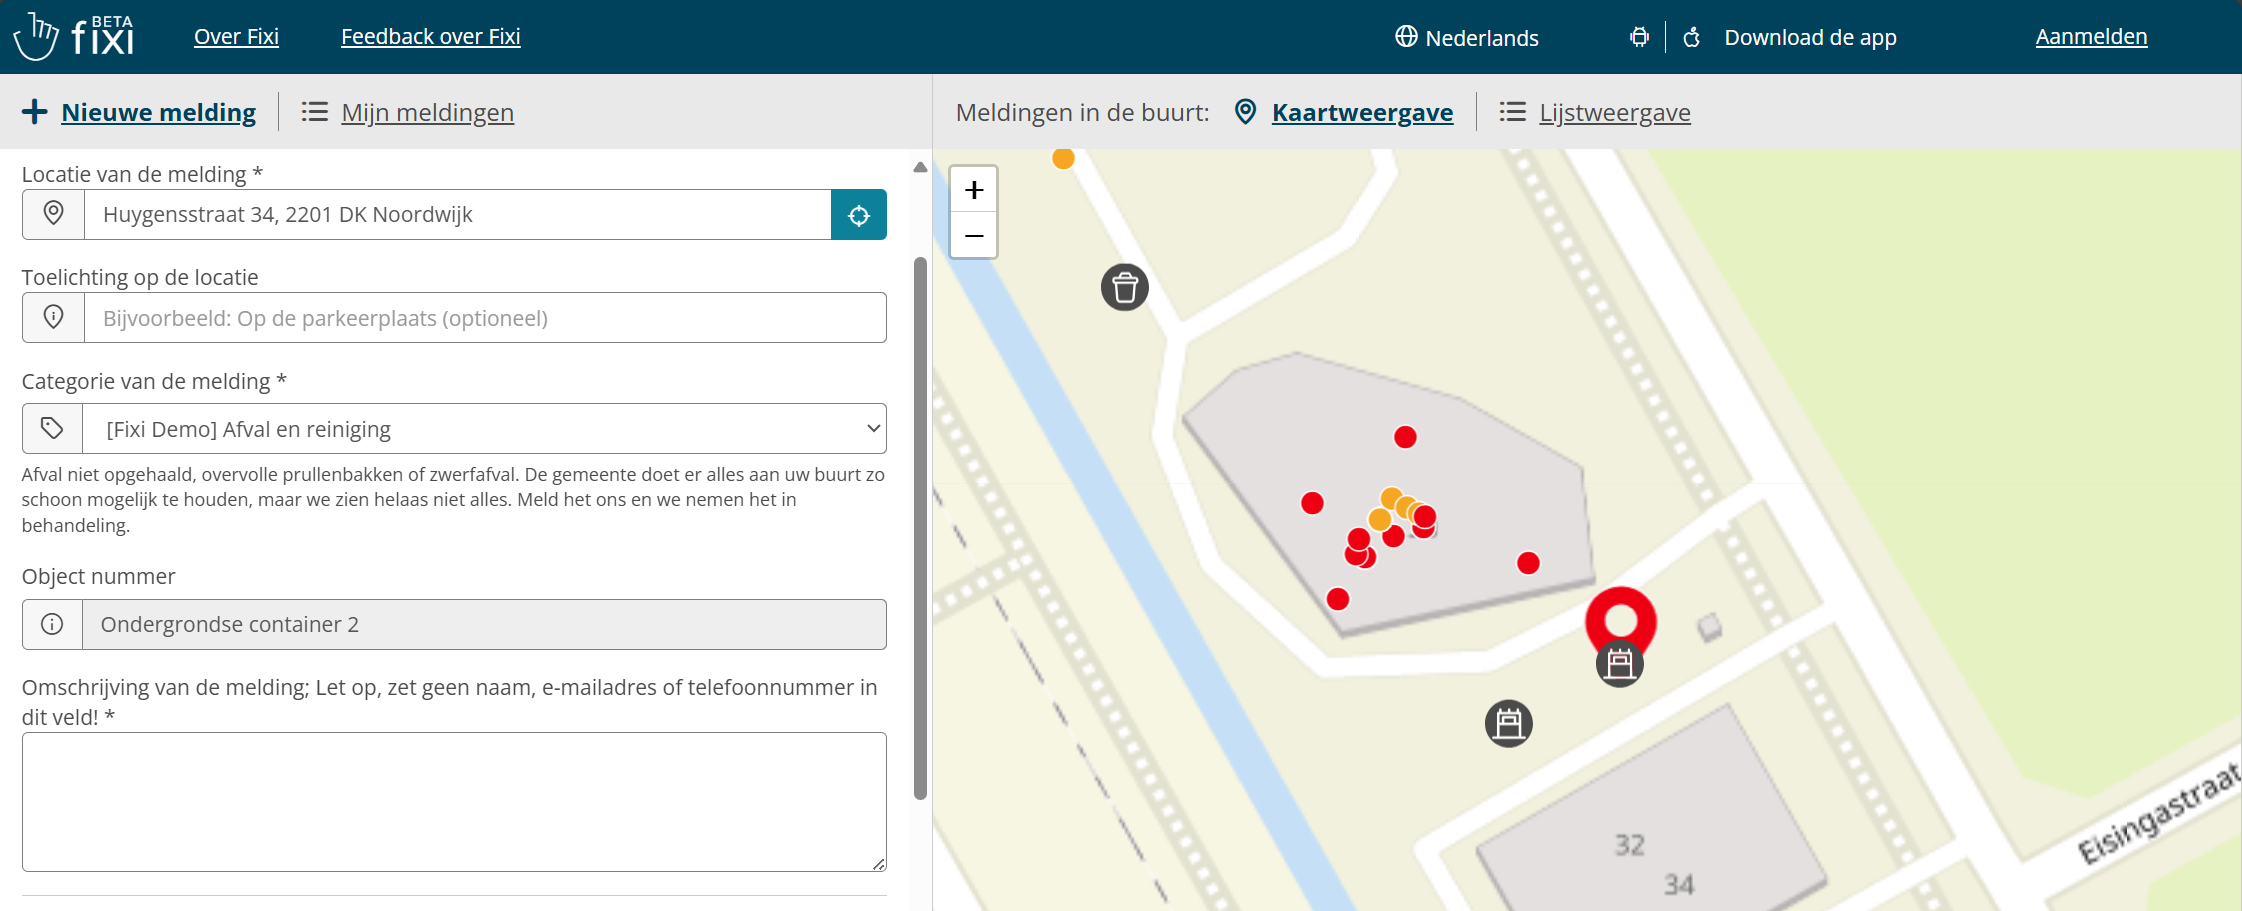Click the pin icon beside Kaartweergave
Screen dimensions: 2242x911
coord(1245,112)
